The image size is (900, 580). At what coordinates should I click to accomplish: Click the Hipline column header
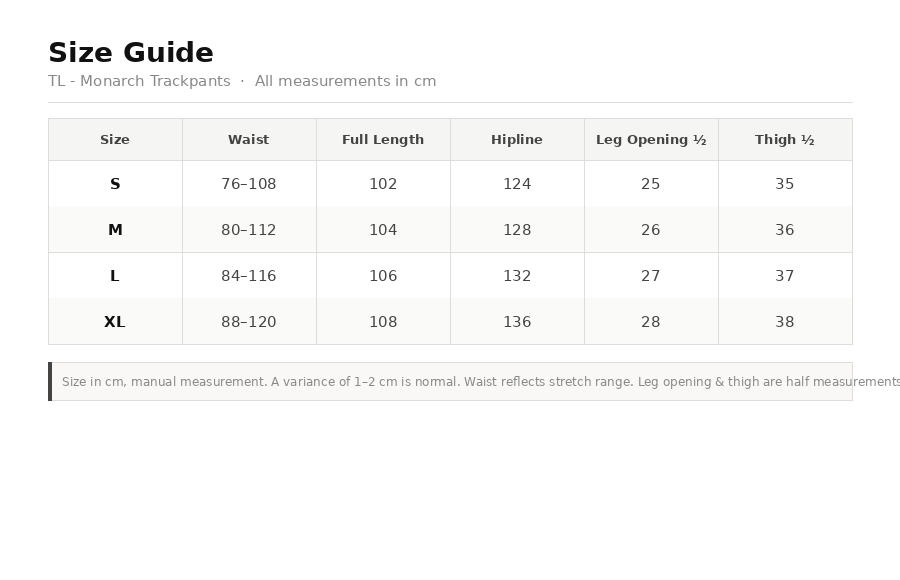(517, 140)
